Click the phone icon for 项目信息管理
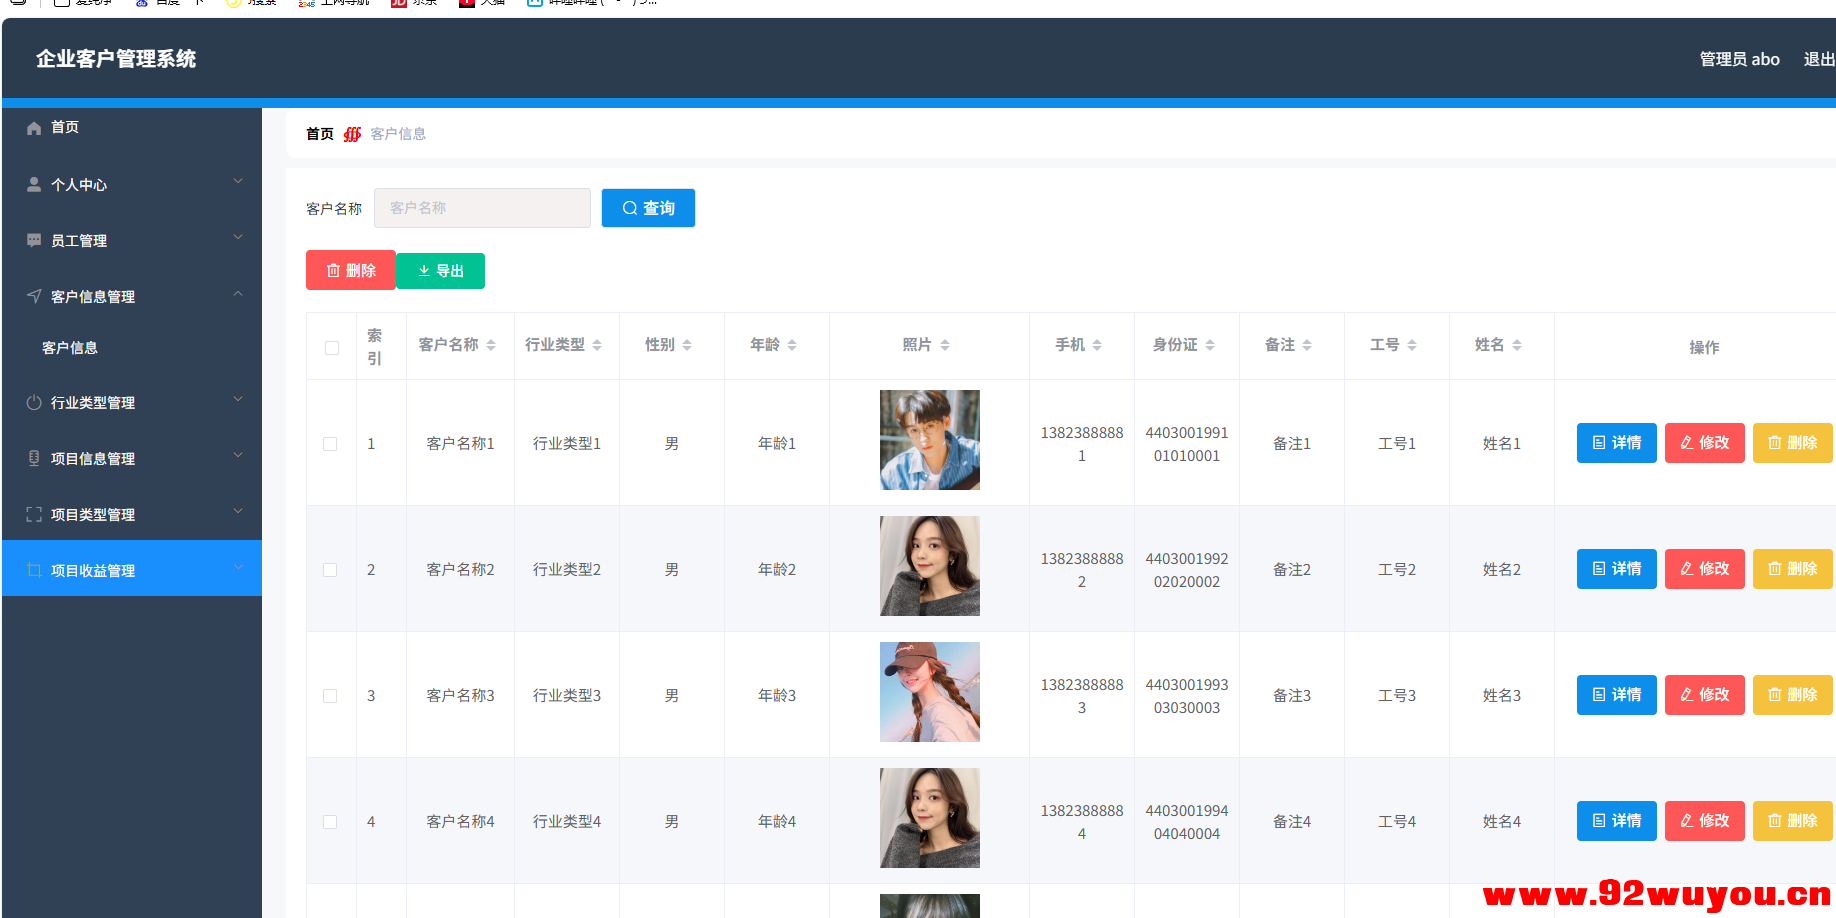Viewport: 1836px width, 918px height. (x=32, y=458)
